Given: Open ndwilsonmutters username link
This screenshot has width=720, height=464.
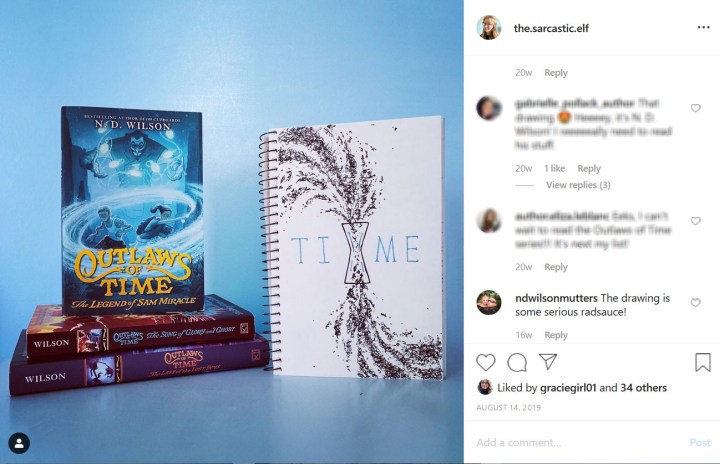Looking at the screenshot, I should 556,298.
